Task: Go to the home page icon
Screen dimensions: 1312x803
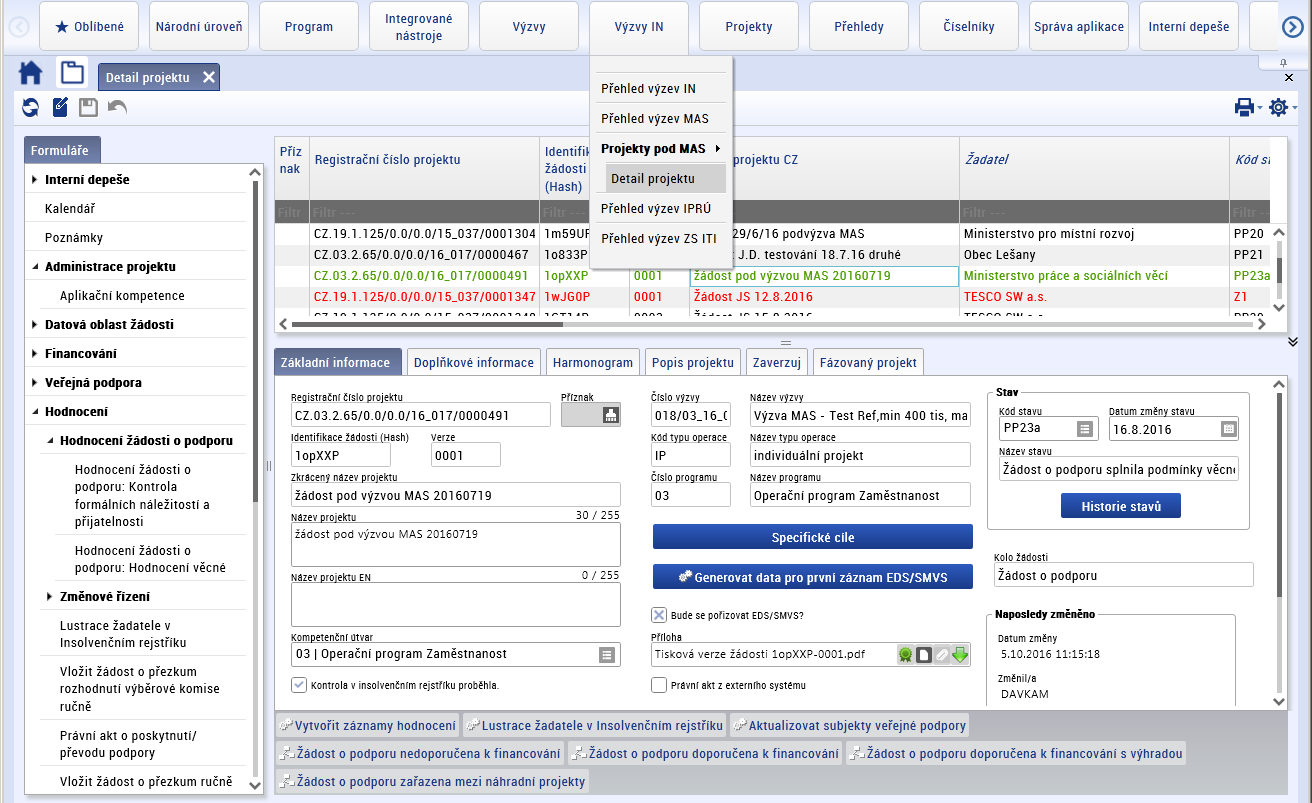Action: (x=31, y=74)
